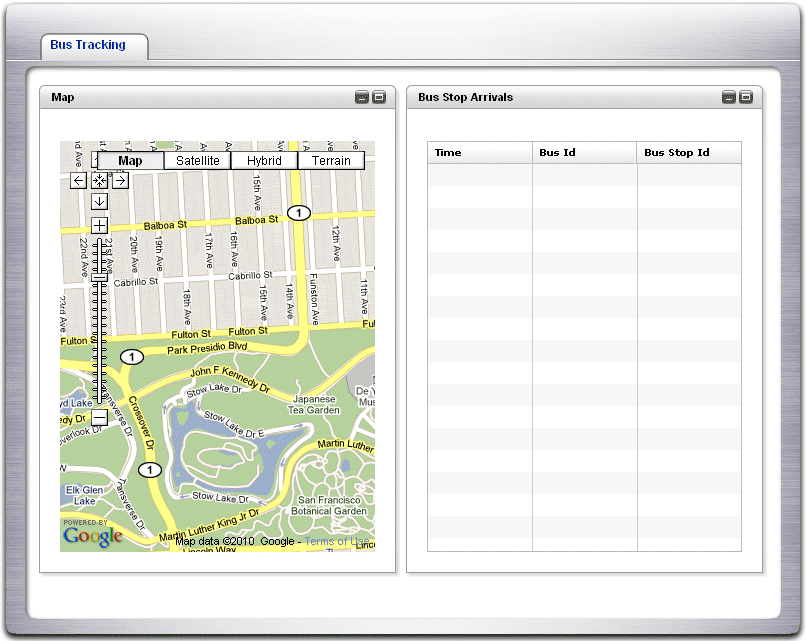Click the Google logo on map
The height and width of the screenshot is (641, 806).
point(93,536)
